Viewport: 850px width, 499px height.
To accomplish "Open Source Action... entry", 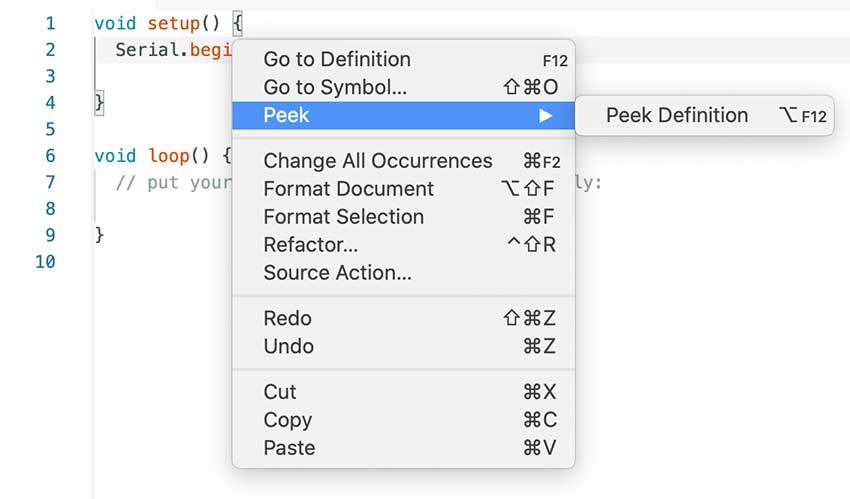I will tap(337, 273).
